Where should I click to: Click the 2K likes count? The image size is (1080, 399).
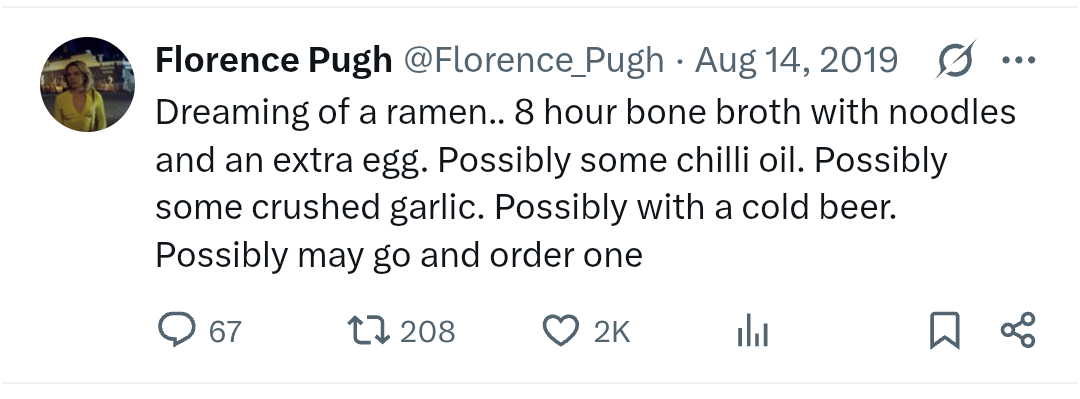(x=612, y=331)
